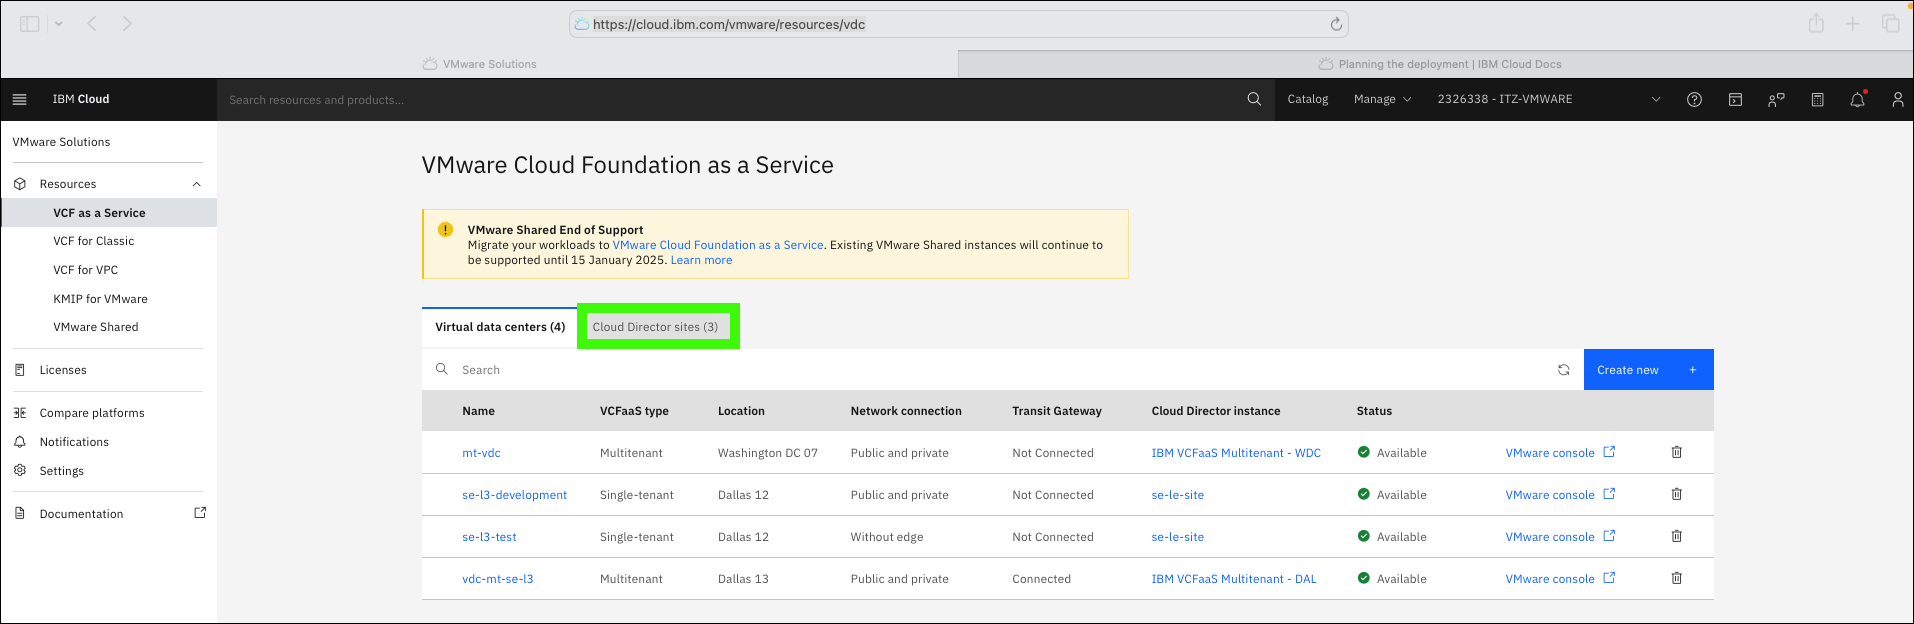Refresh the virtual data centers table
The width and height of the screenshot is (1914, 624).
[x=1563, y=370]
